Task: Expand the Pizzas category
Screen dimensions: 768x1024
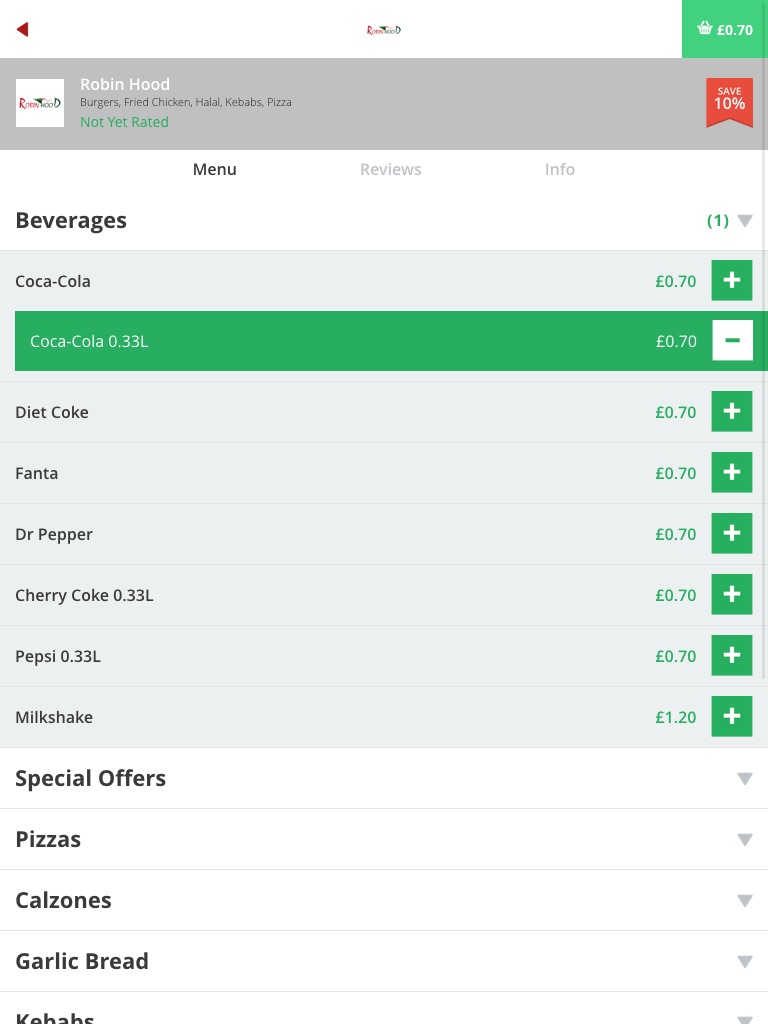Action: click(x=744, y=840)
